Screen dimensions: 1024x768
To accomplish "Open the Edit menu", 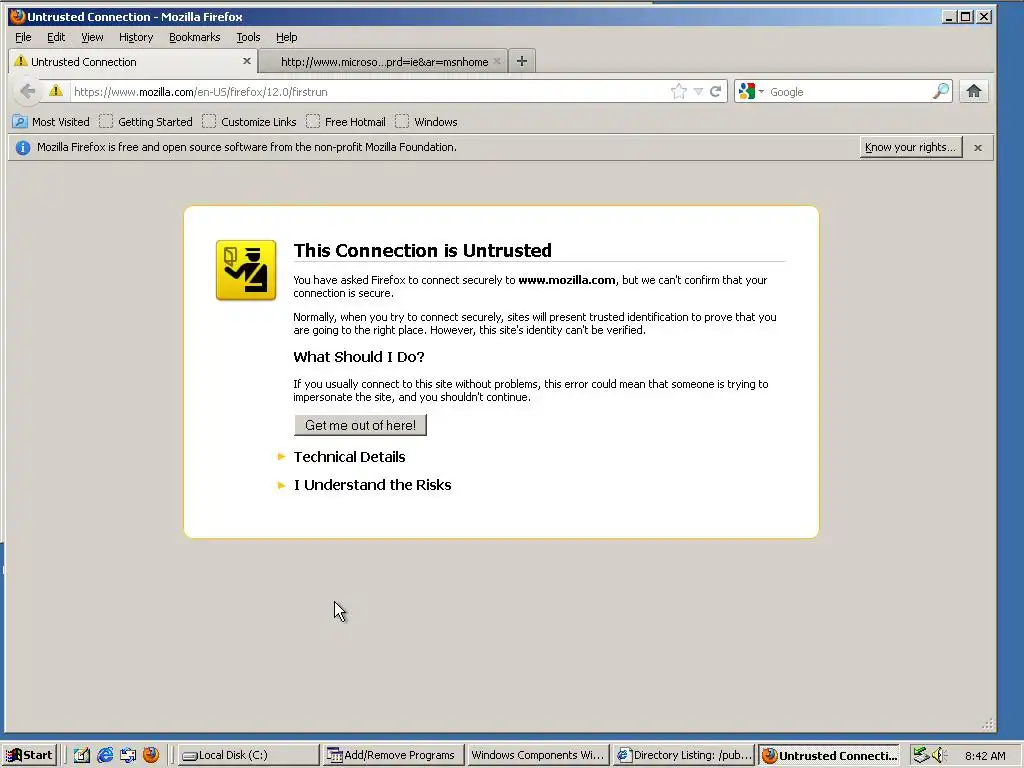I will [56, 37].
